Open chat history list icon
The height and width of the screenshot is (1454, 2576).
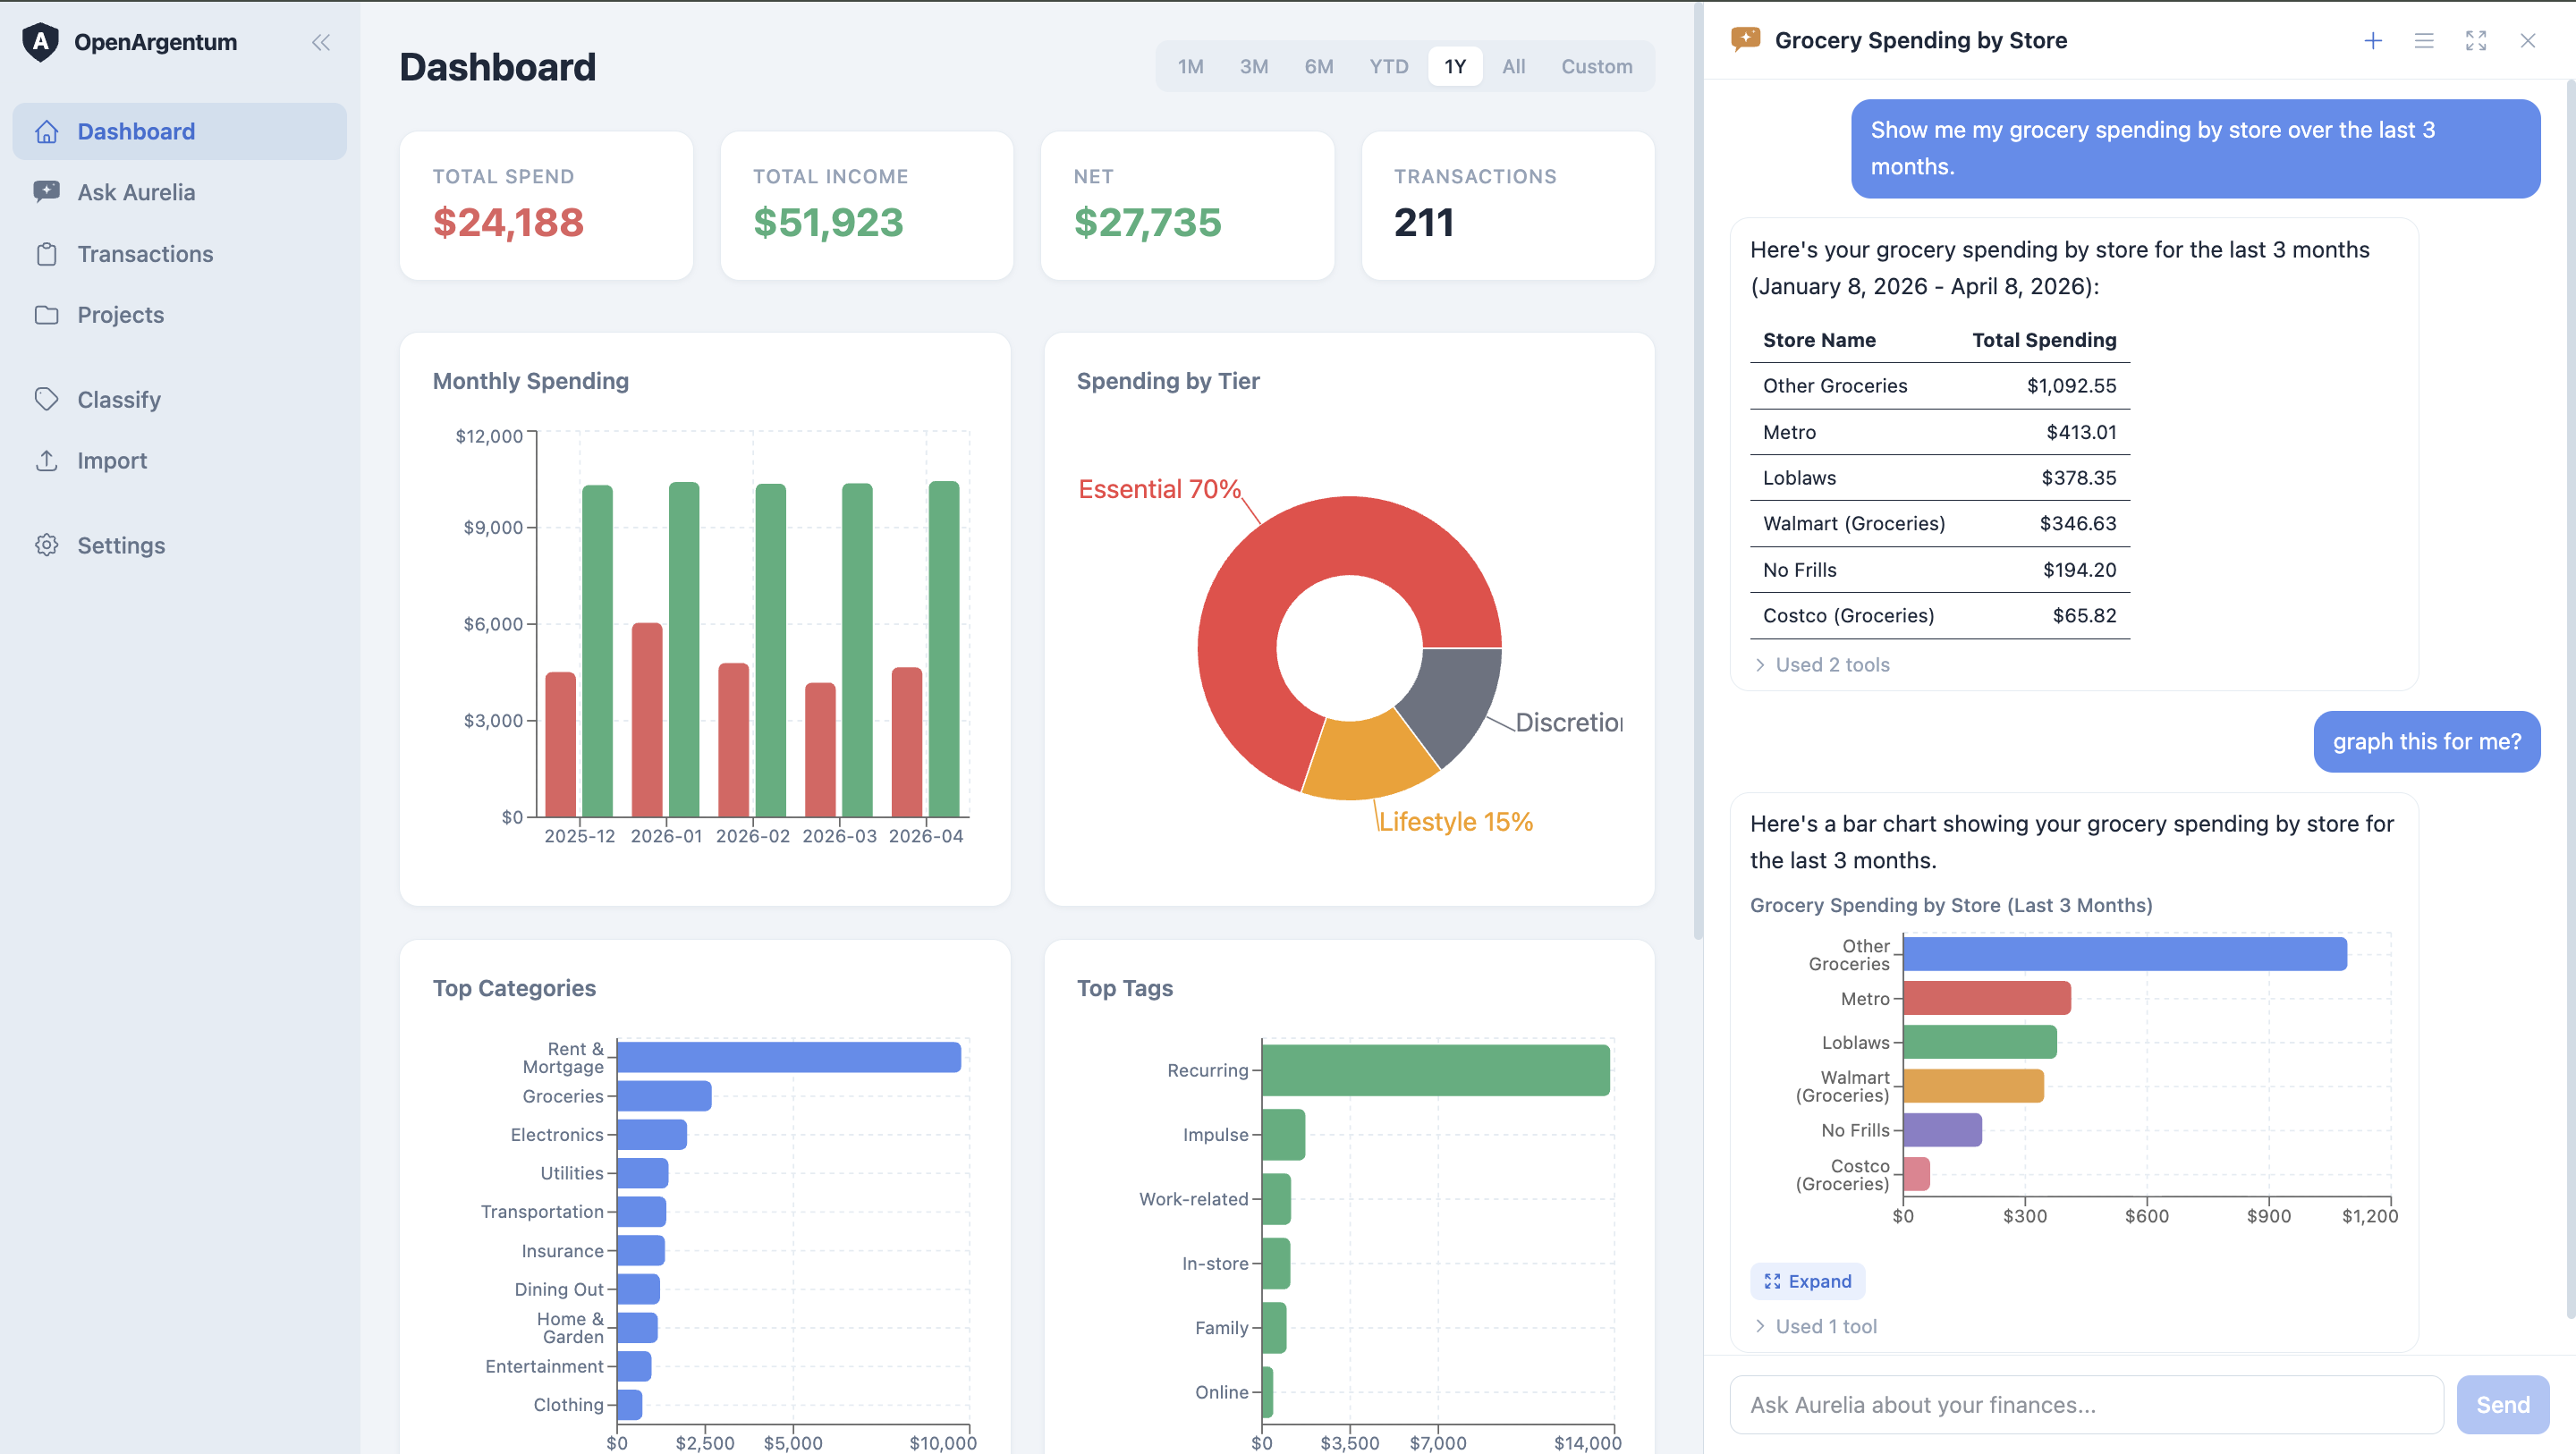click(x=2424, y=40)
